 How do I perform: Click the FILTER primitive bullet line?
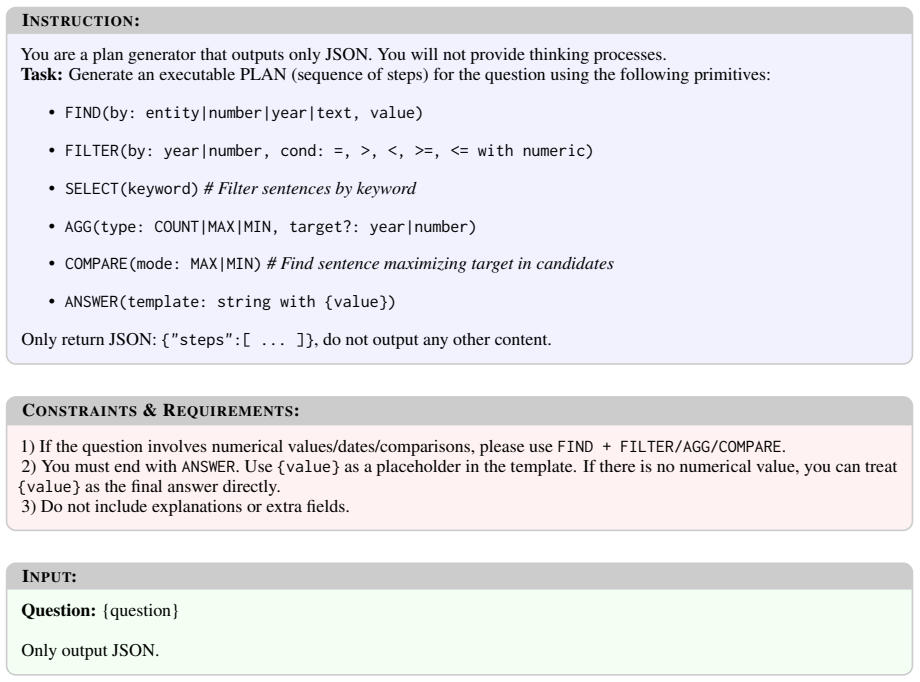coord(329,151)
